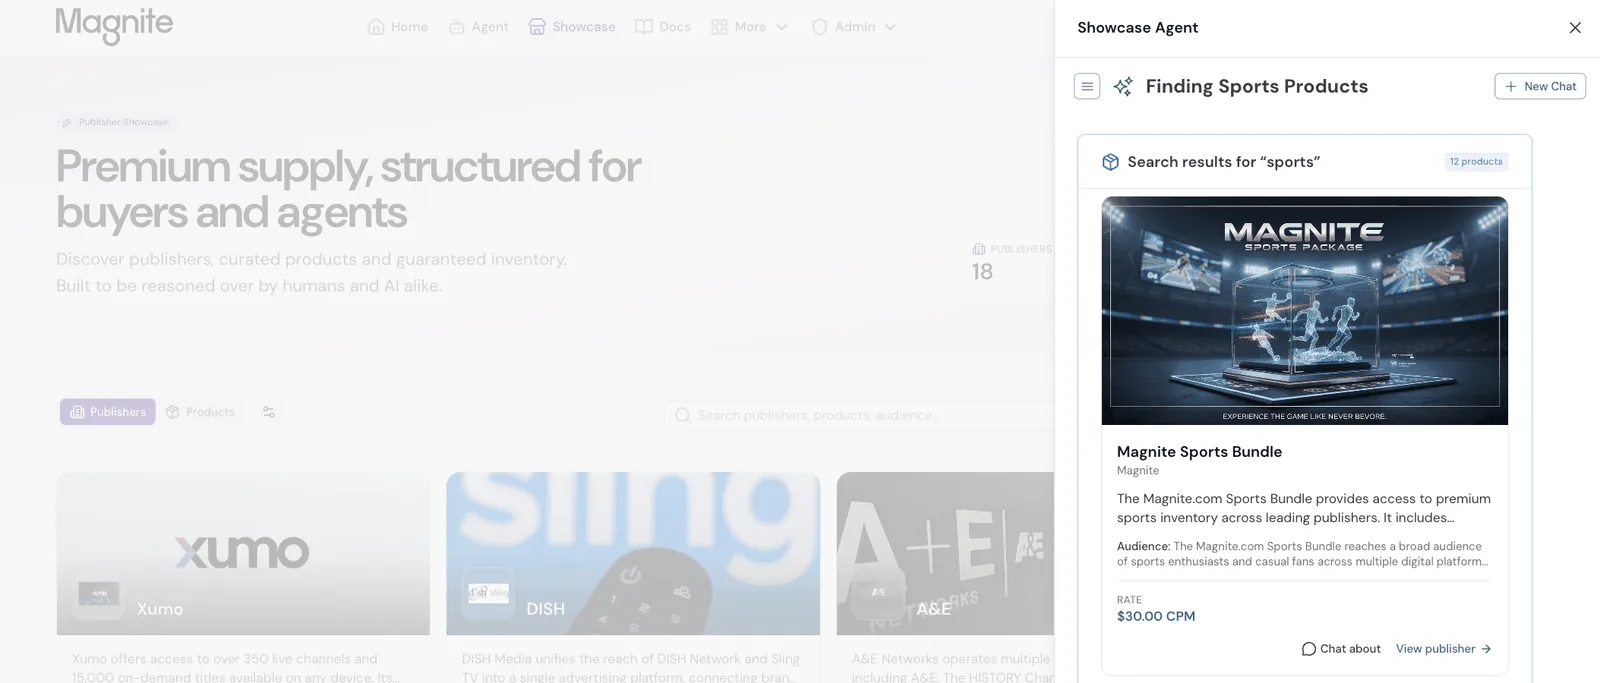The image size is (1600, 683).
Task: Click the DISH Media description text
Action: tap(630, 668)
